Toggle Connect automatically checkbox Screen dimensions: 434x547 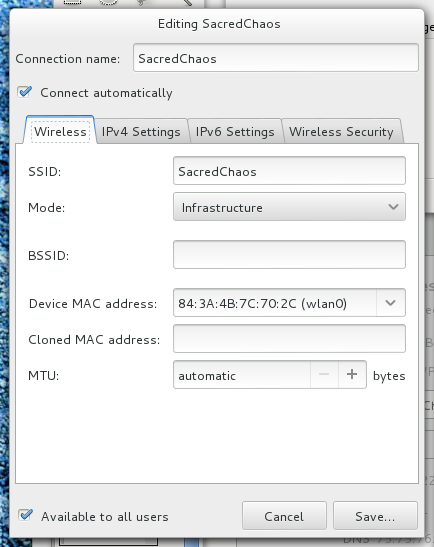pyautogui.click(x=25, y=92)
